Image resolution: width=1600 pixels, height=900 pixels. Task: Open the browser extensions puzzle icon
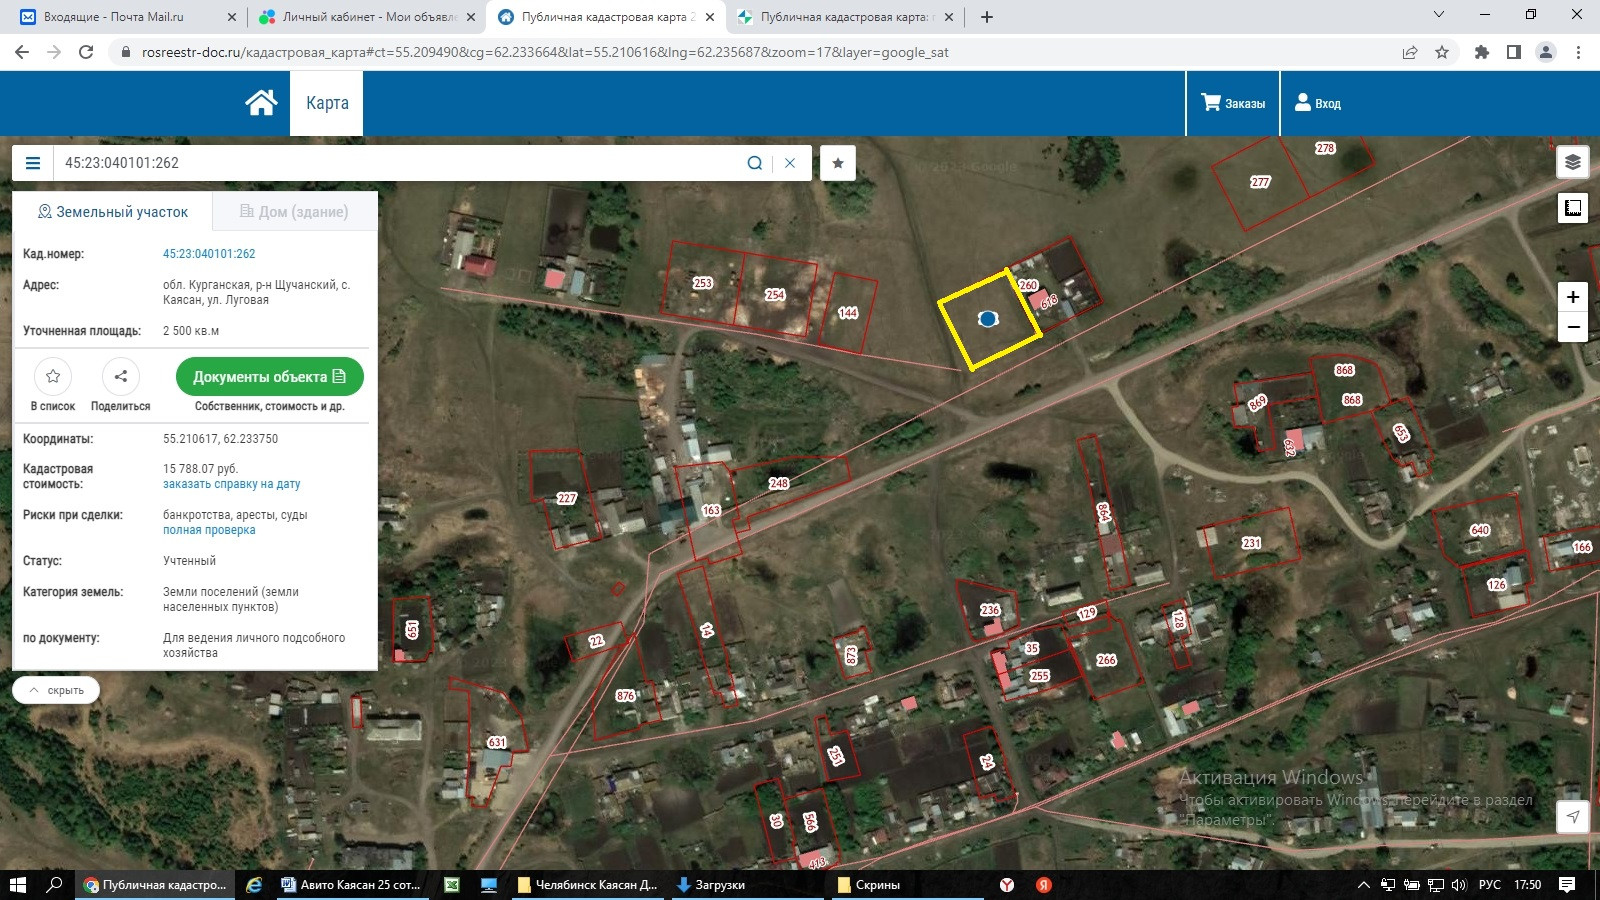(1482, 52)
